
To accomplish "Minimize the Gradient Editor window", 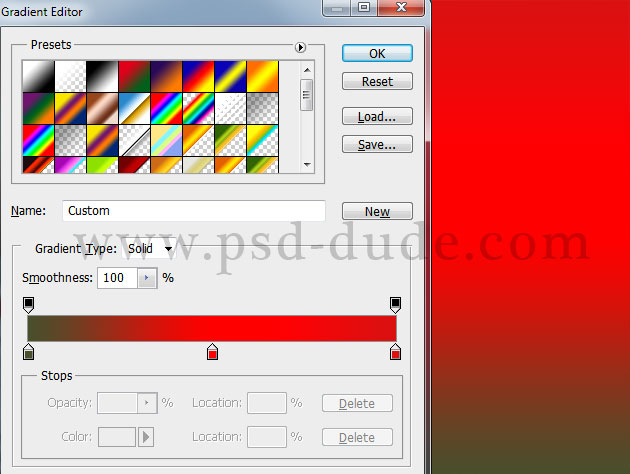I will [337, 8].
